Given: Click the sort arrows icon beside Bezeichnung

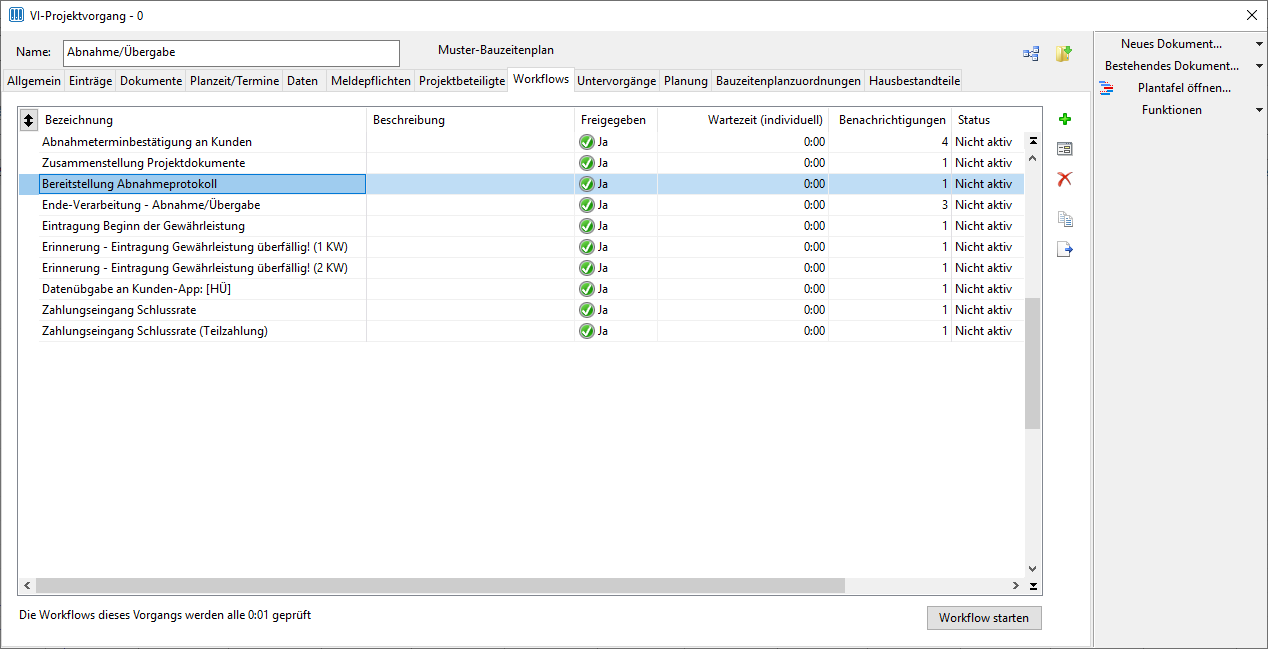Looking at the screenshot, I should (29, 120).
